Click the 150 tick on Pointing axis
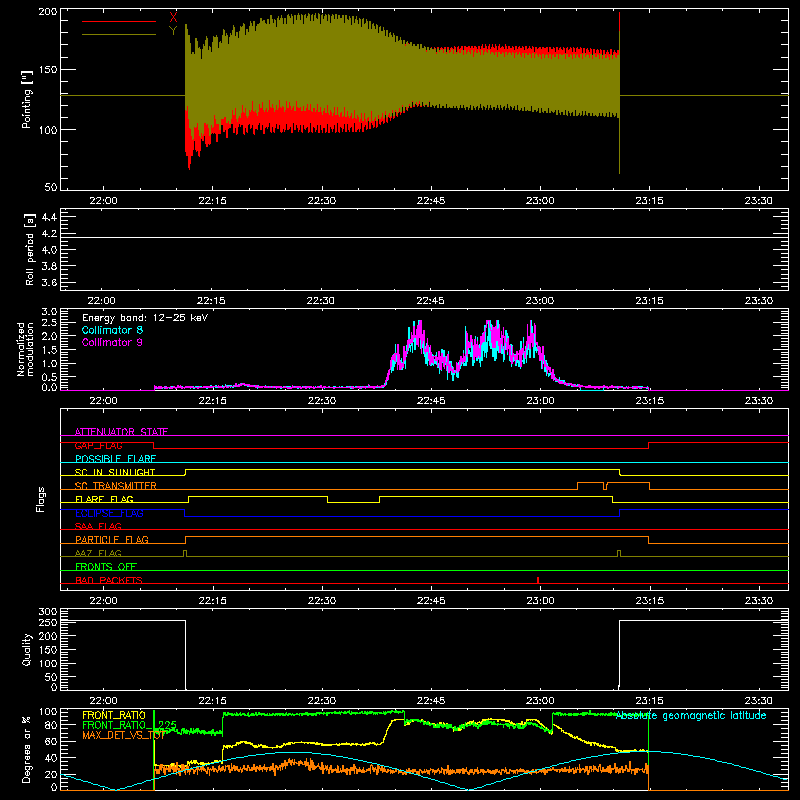The image size is (800, 800). (x=47, y=70)
